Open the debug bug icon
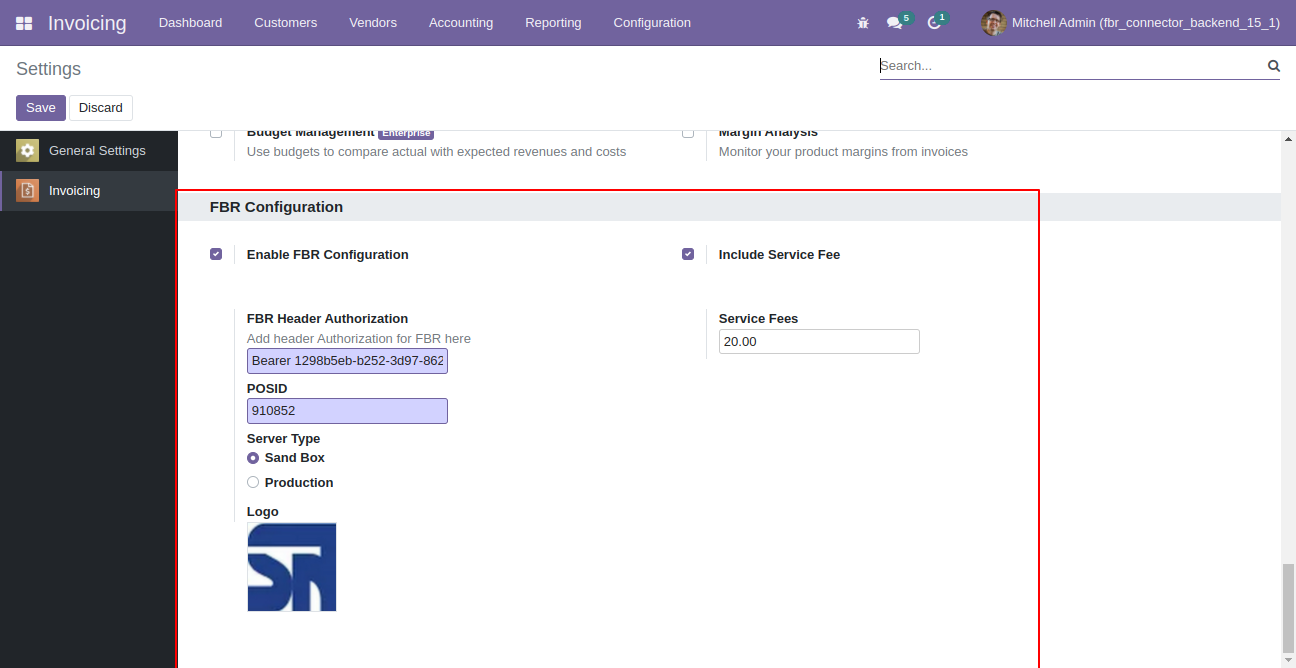The width and height of the screenshot is (1296, 668). 863,23
